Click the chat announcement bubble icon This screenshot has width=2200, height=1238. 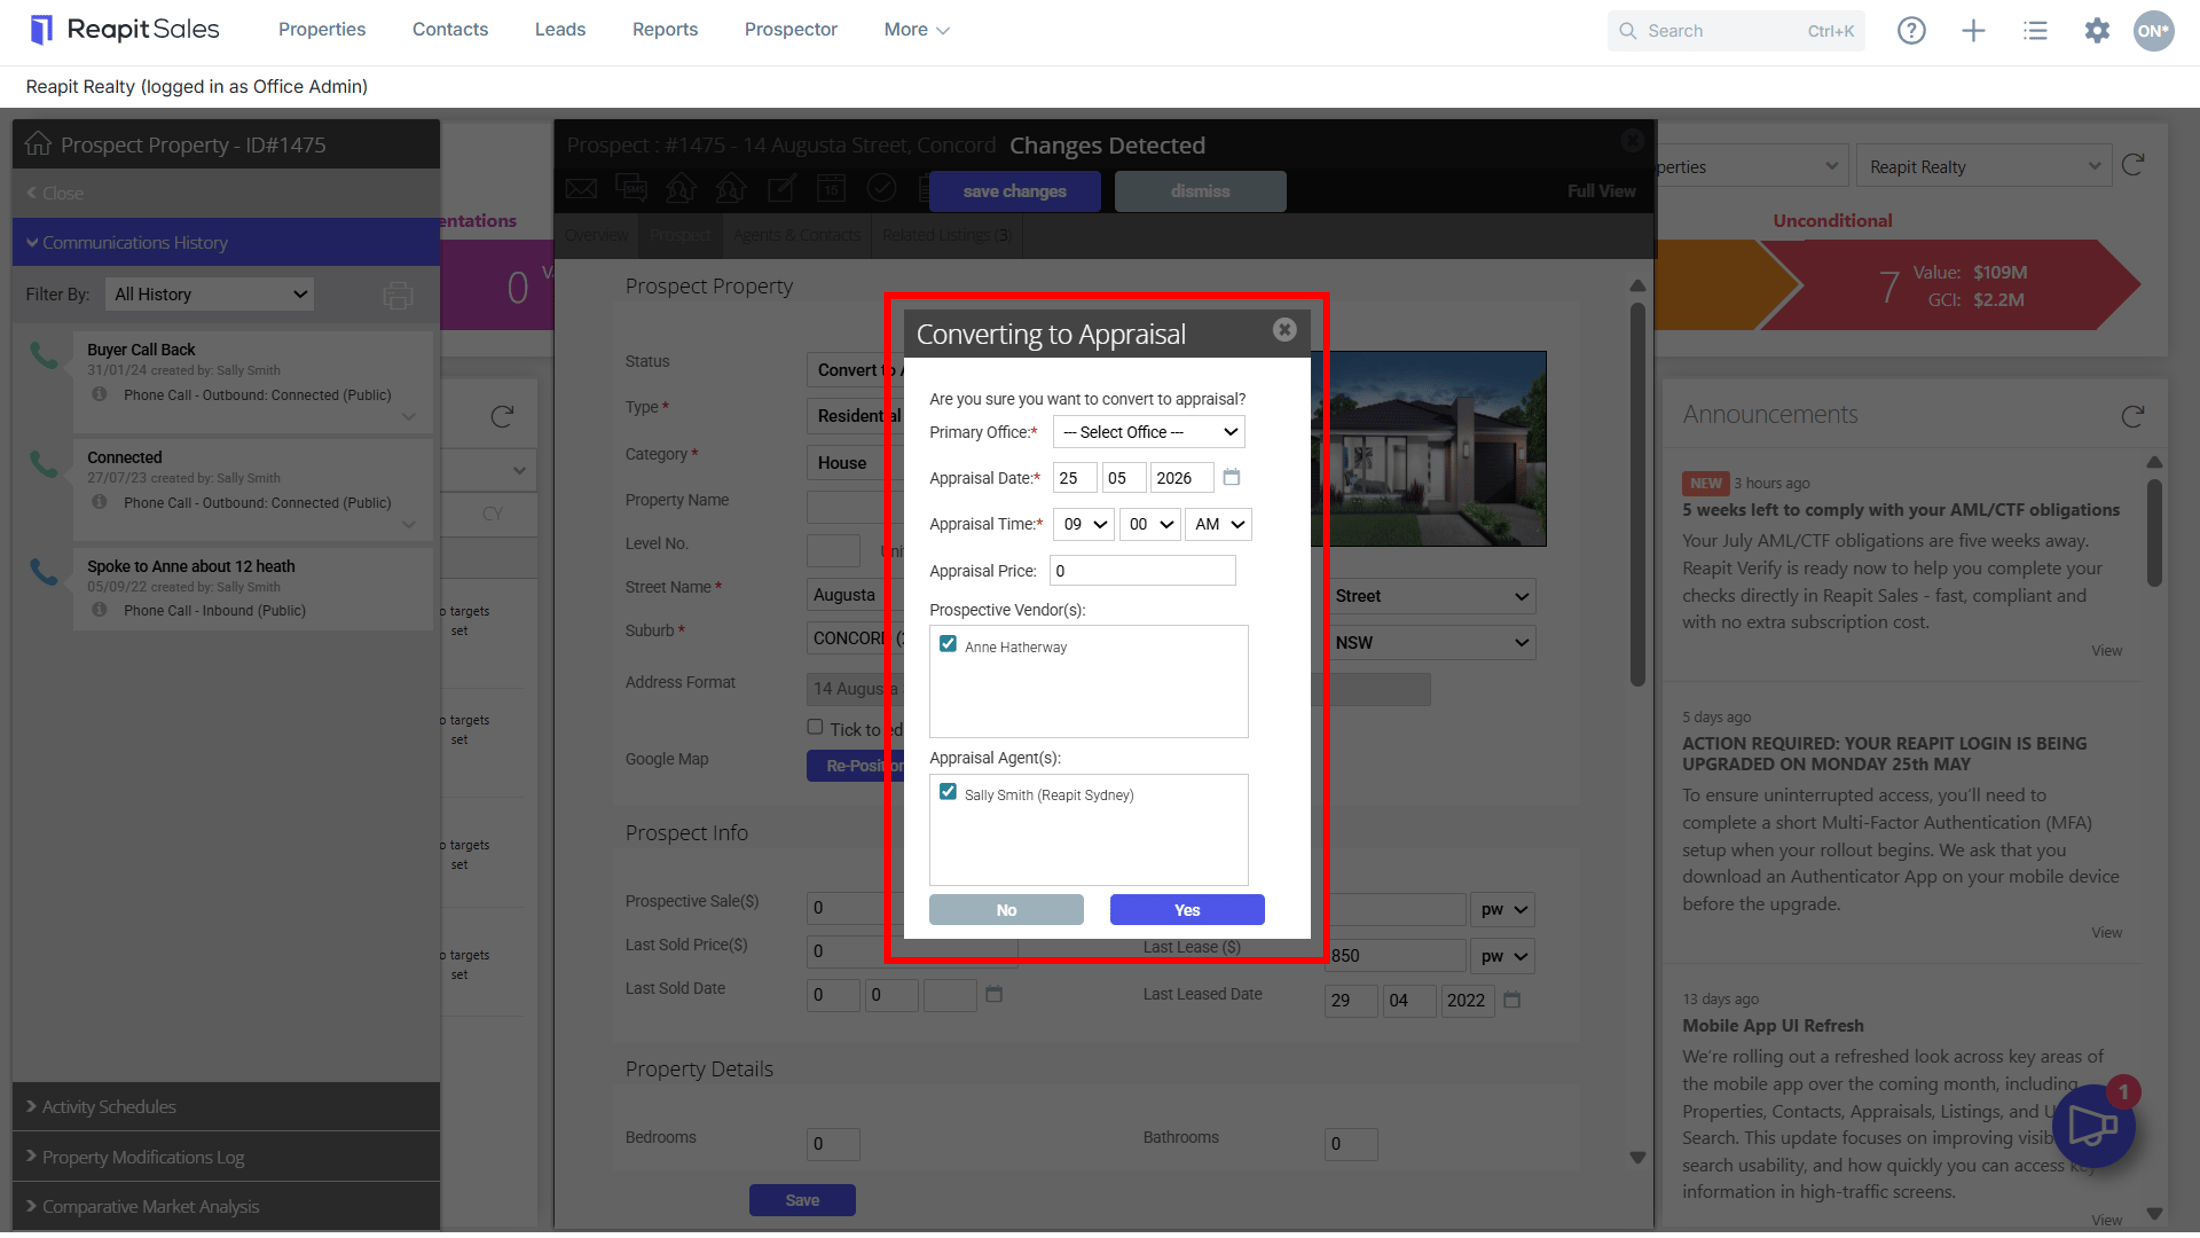pyautogui.click(x=2093, y=1125)
